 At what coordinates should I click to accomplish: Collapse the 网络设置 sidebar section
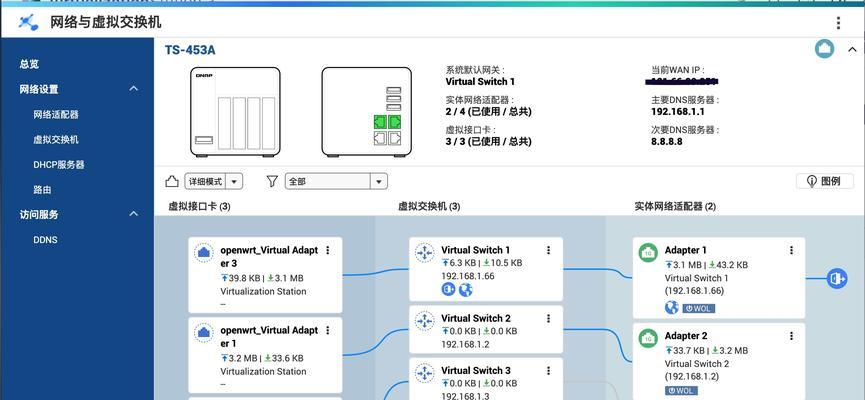click(134, 89)
